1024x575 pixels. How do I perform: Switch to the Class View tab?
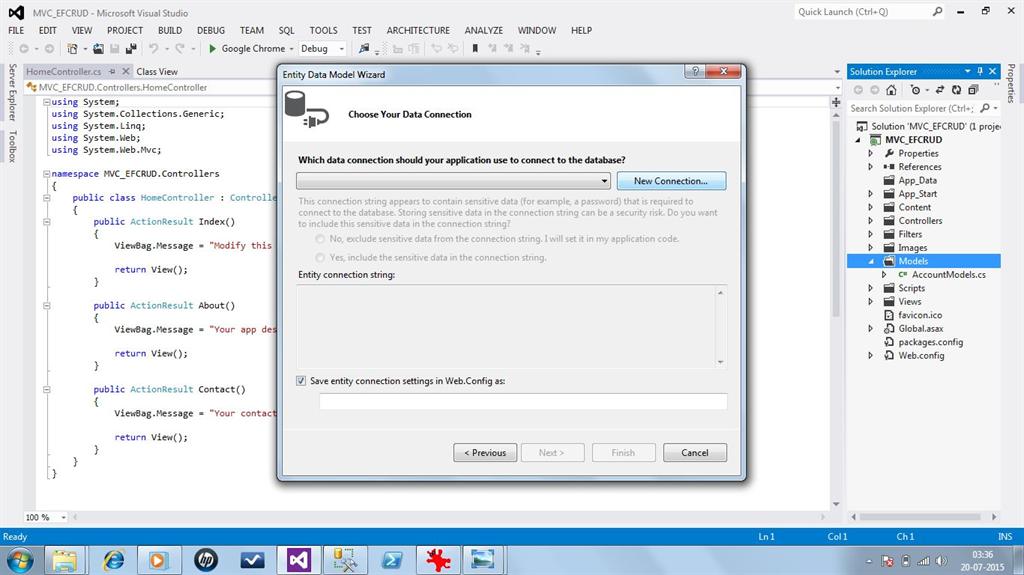(157, 71)
